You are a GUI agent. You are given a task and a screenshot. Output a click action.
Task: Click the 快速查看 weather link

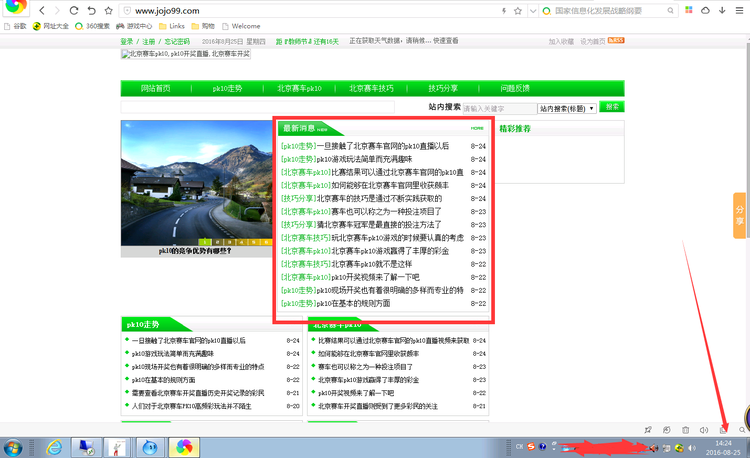[446, 41]
